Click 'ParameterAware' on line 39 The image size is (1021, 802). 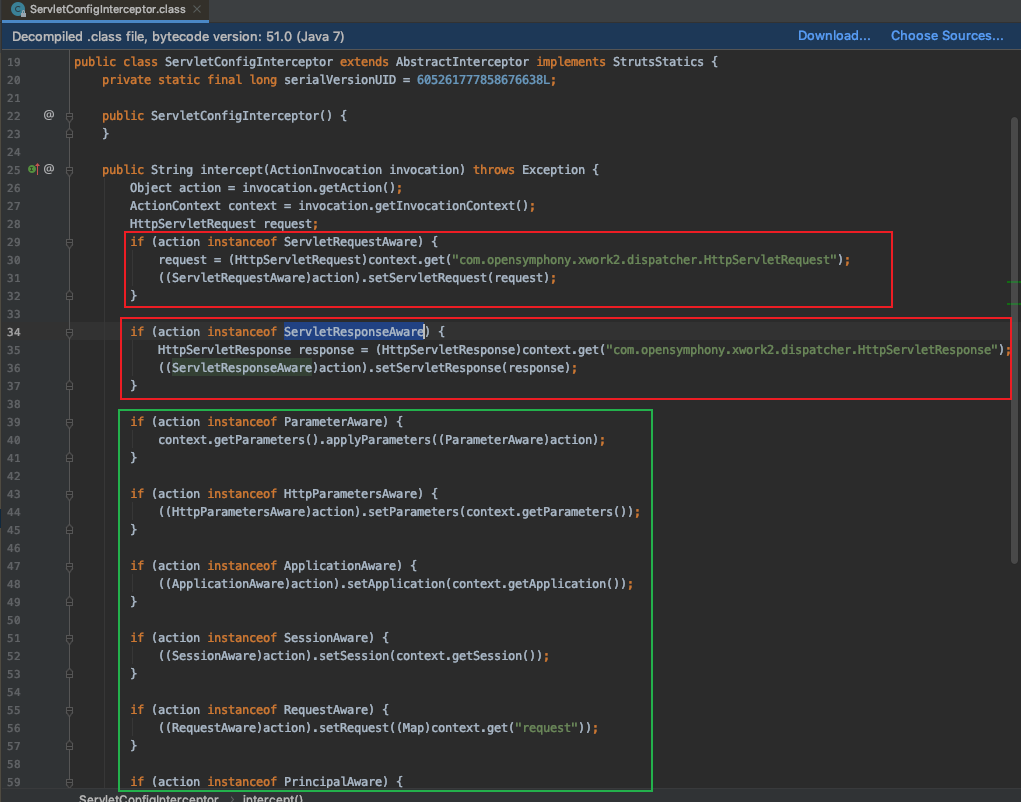click(333, 422)
